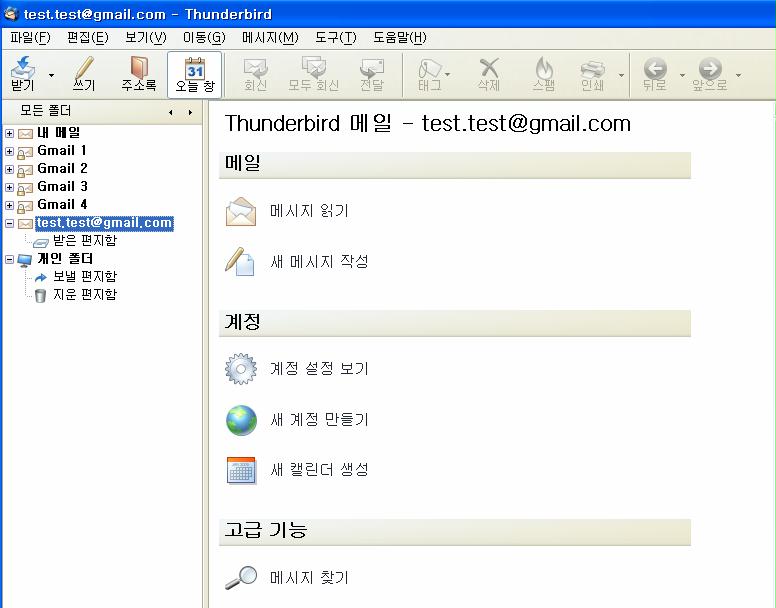Click the open envelope read-messages icon
Image resolution: width=776 pixels, height=608 pixels.
coord(241,211)
